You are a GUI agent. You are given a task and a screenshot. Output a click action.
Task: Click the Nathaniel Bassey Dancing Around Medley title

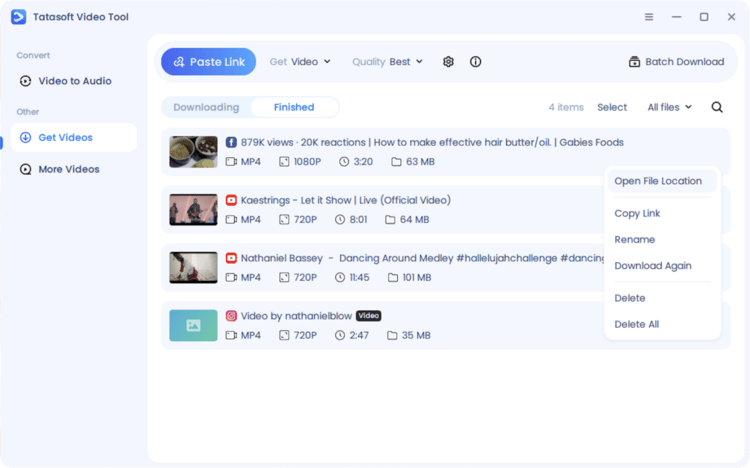pos(422,258)
